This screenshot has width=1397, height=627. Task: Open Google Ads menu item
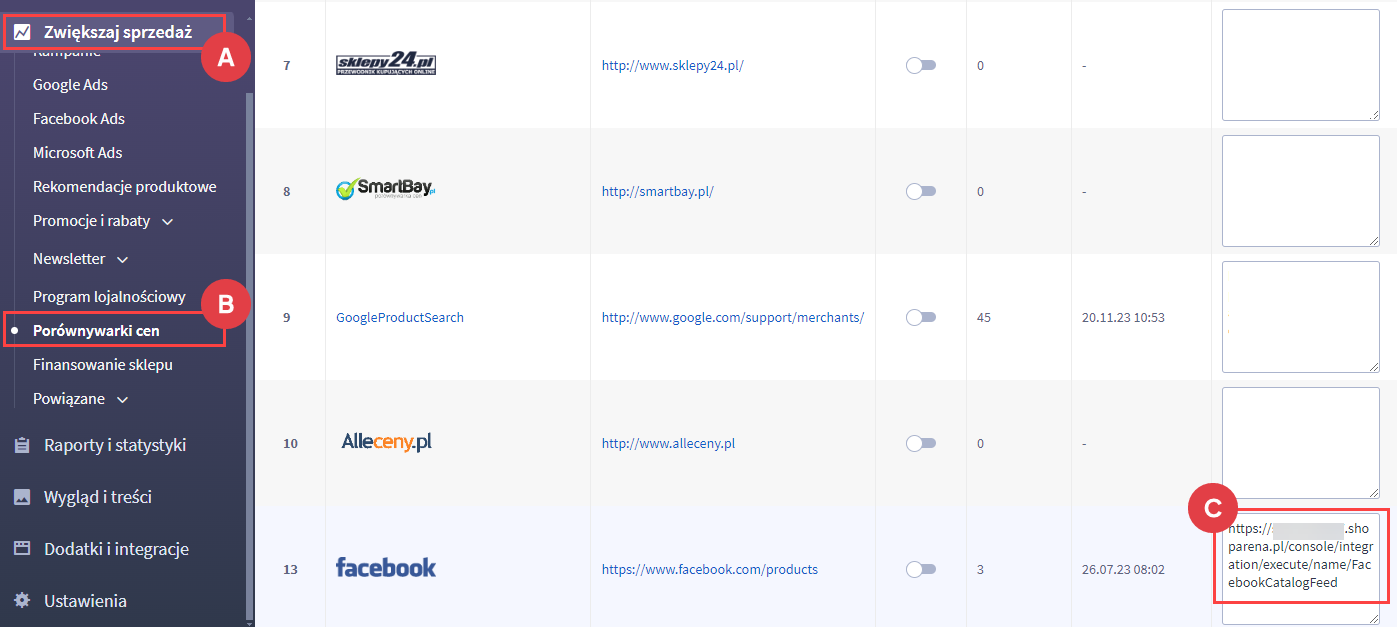click(70, 85)
